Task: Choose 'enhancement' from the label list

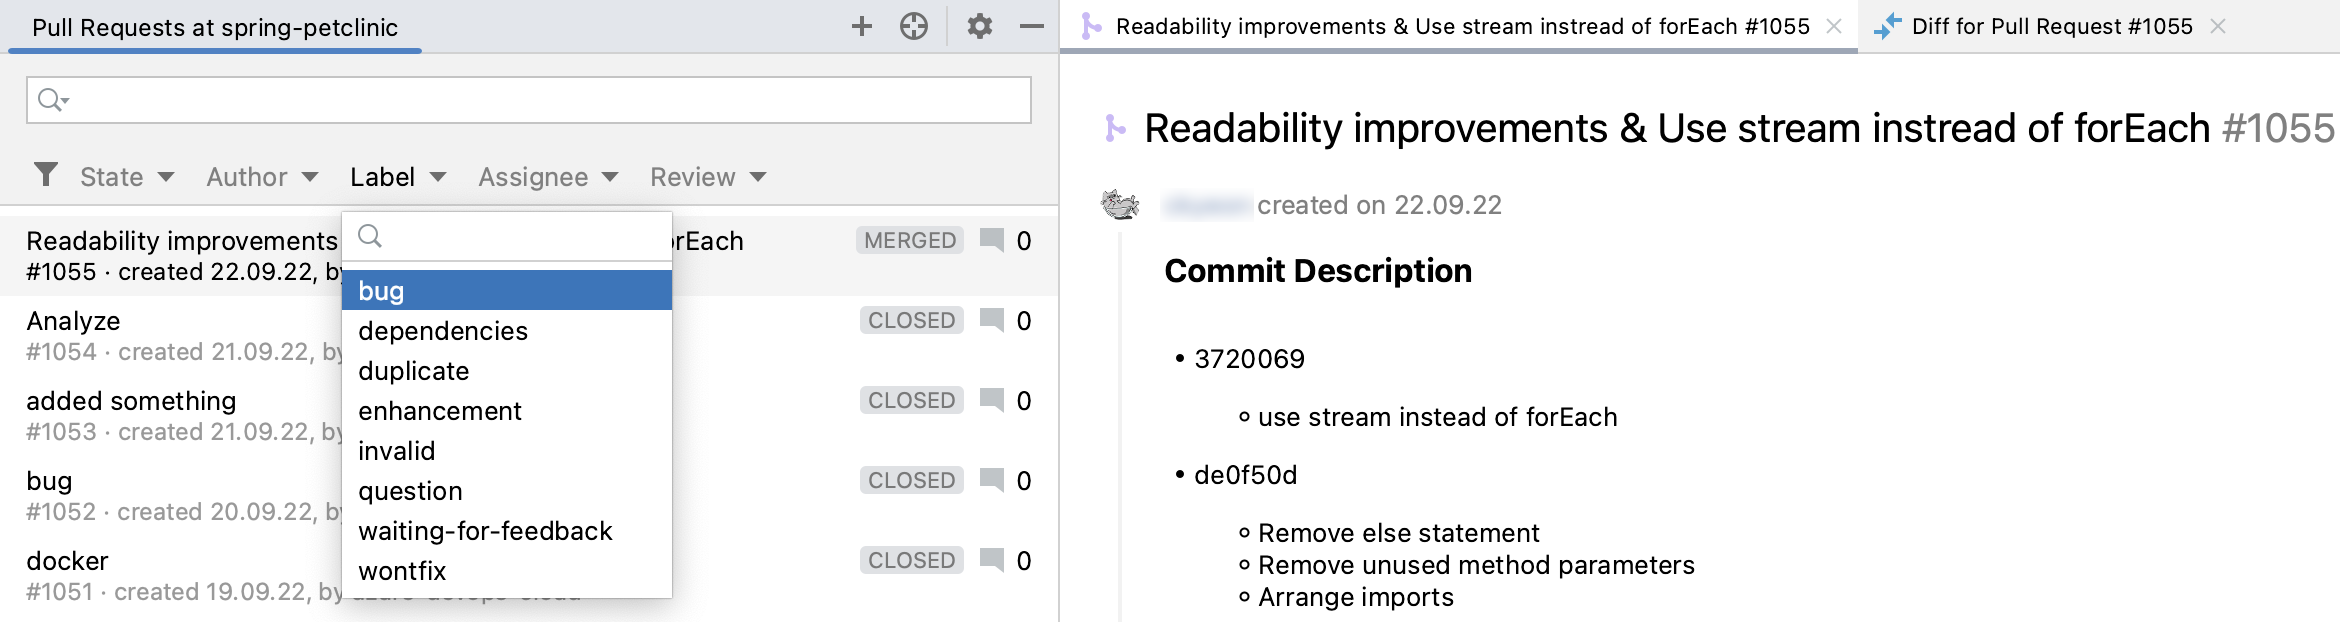Action: (440, 411)
